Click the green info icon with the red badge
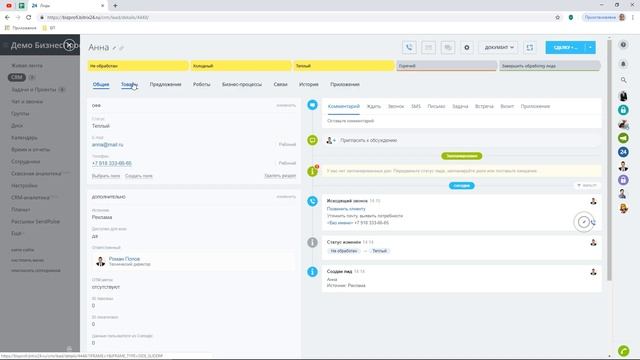The image size is (640, 360). click(312, 171)
